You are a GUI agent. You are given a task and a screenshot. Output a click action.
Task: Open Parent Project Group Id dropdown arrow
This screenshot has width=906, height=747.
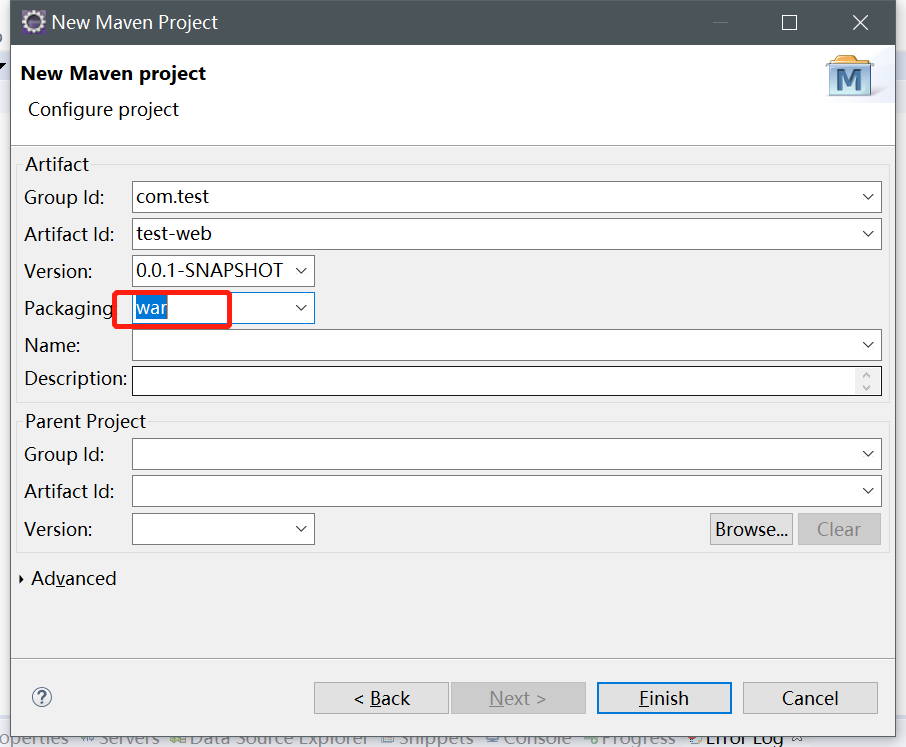(868, 454)
